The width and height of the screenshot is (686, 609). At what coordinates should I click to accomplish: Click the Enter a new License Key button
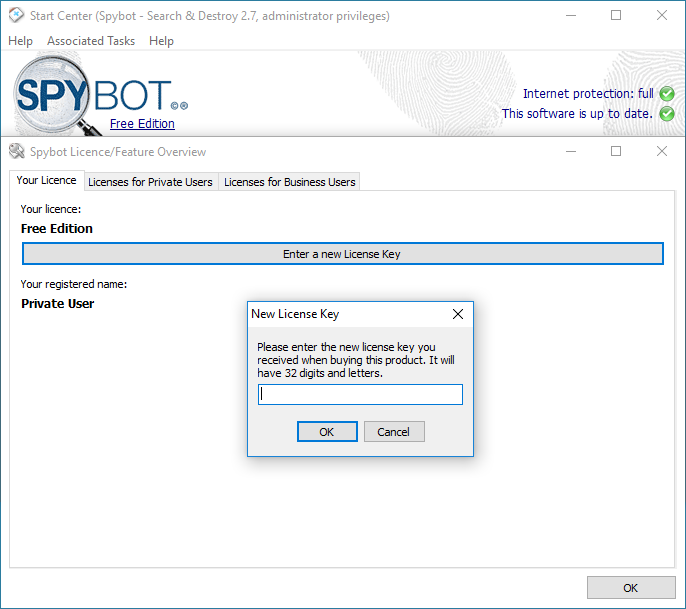click(343, 254)
